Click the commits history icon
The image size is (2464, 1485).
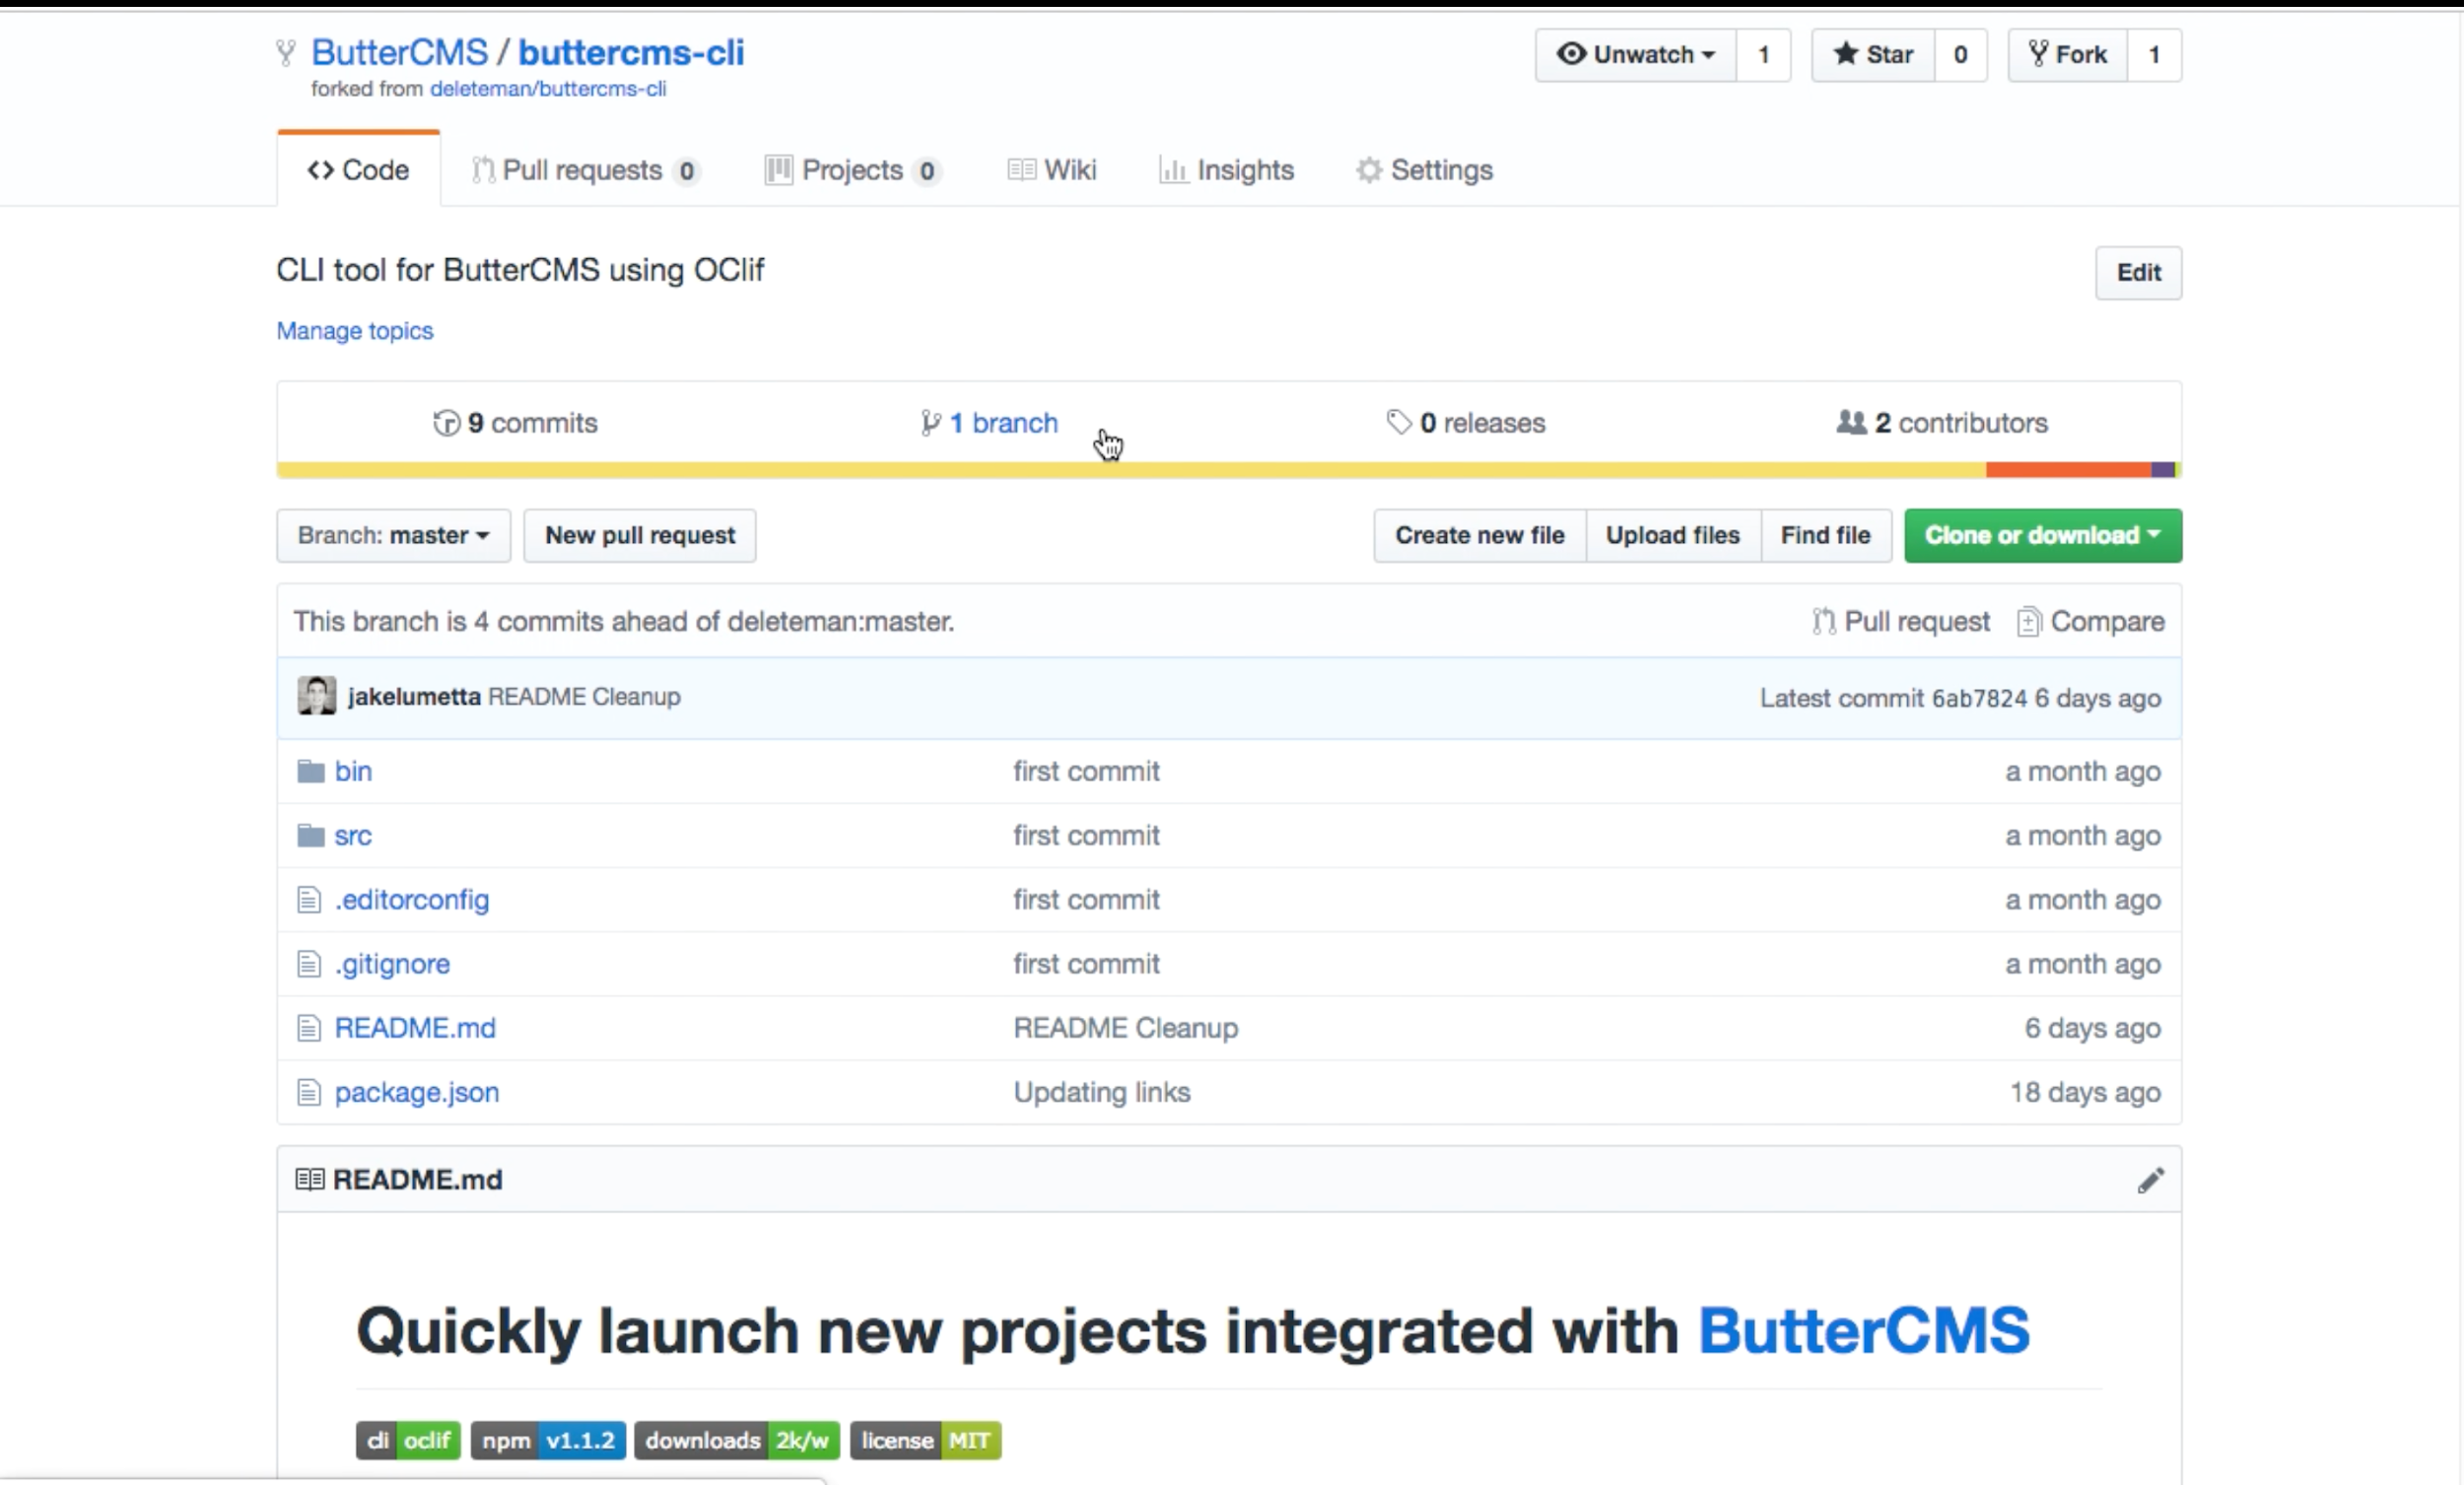(447, 421)
